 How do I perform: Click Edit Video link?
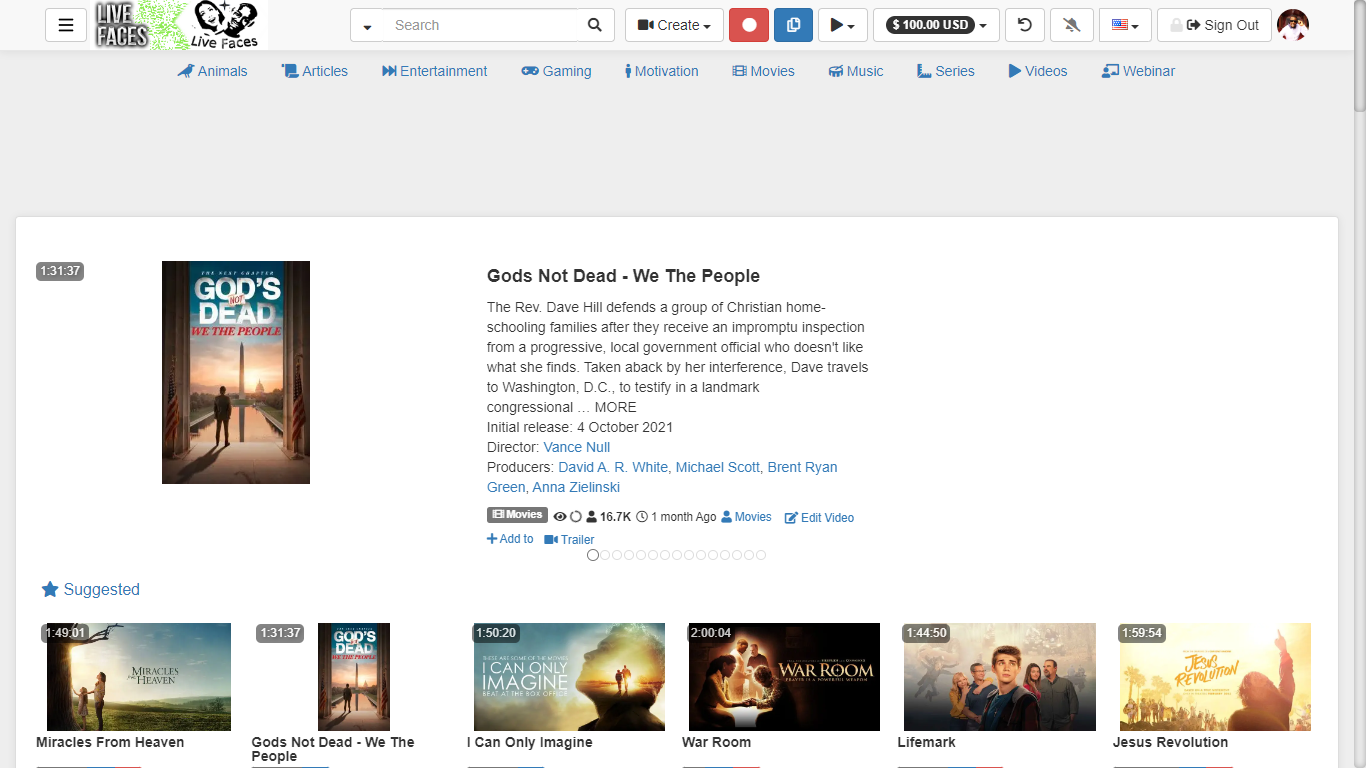[819, 518]
